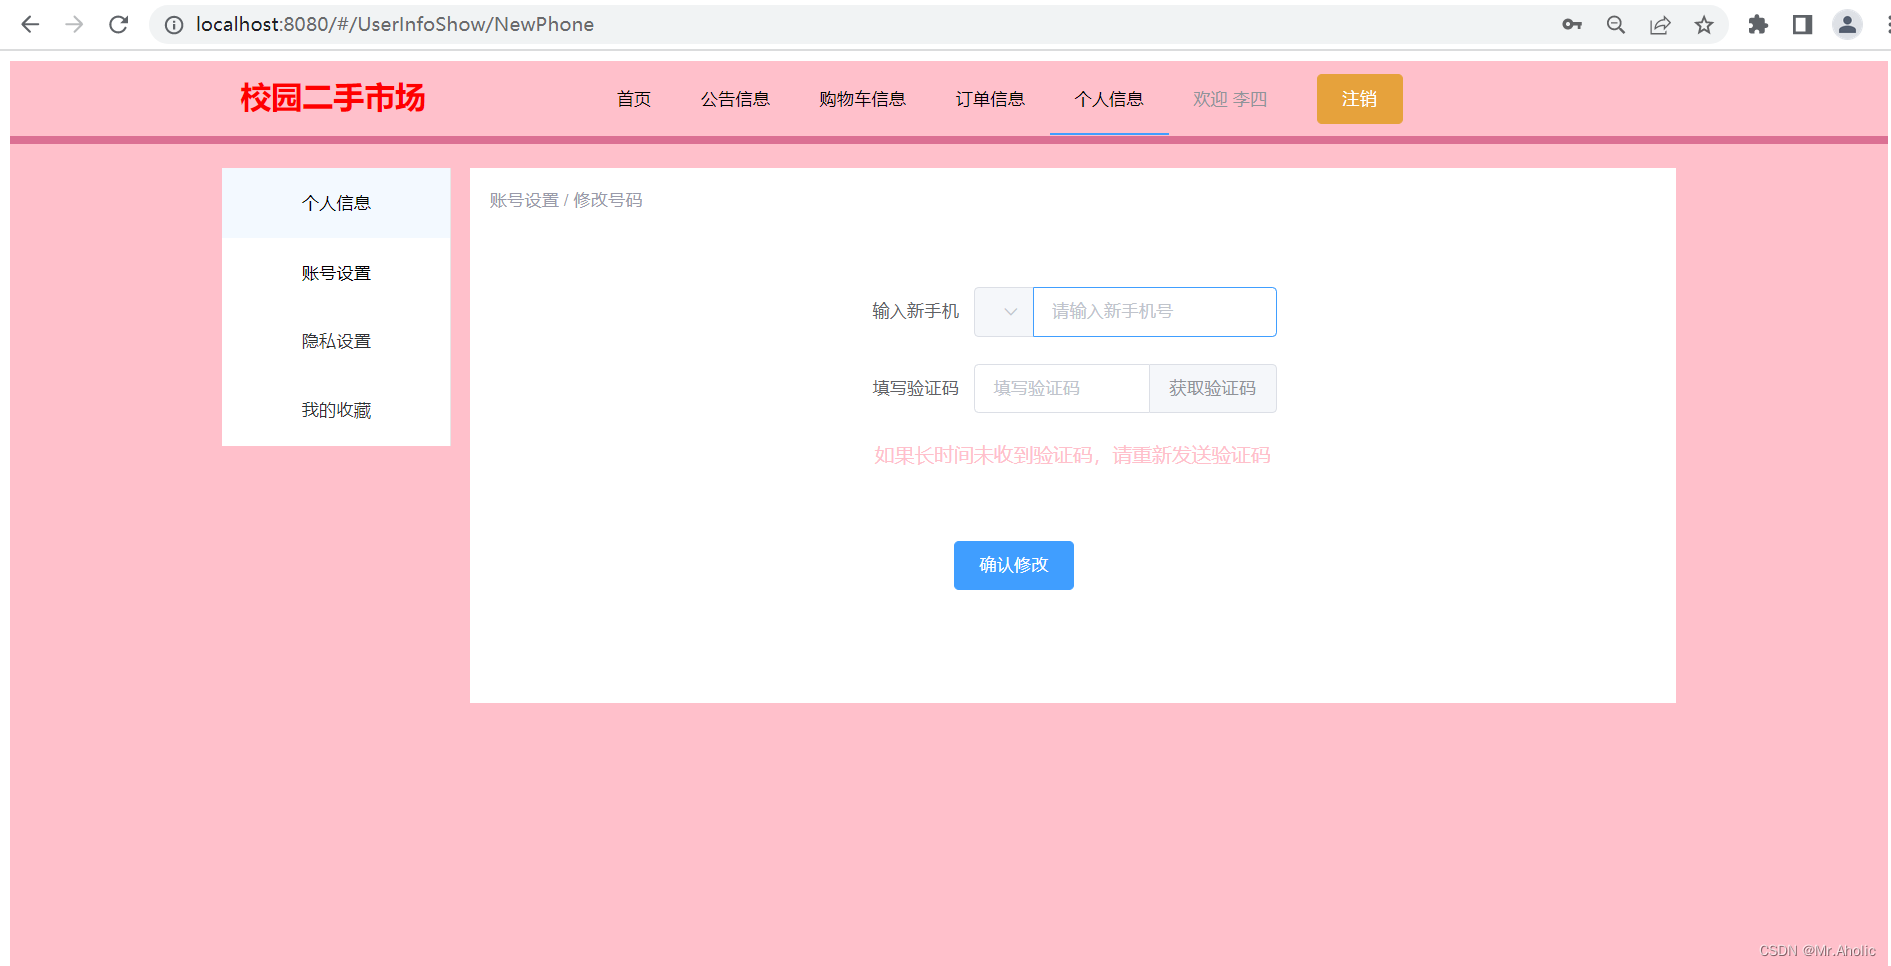
Task: Select 隐私设置 in the sidebar
Action: click(336, 340)
